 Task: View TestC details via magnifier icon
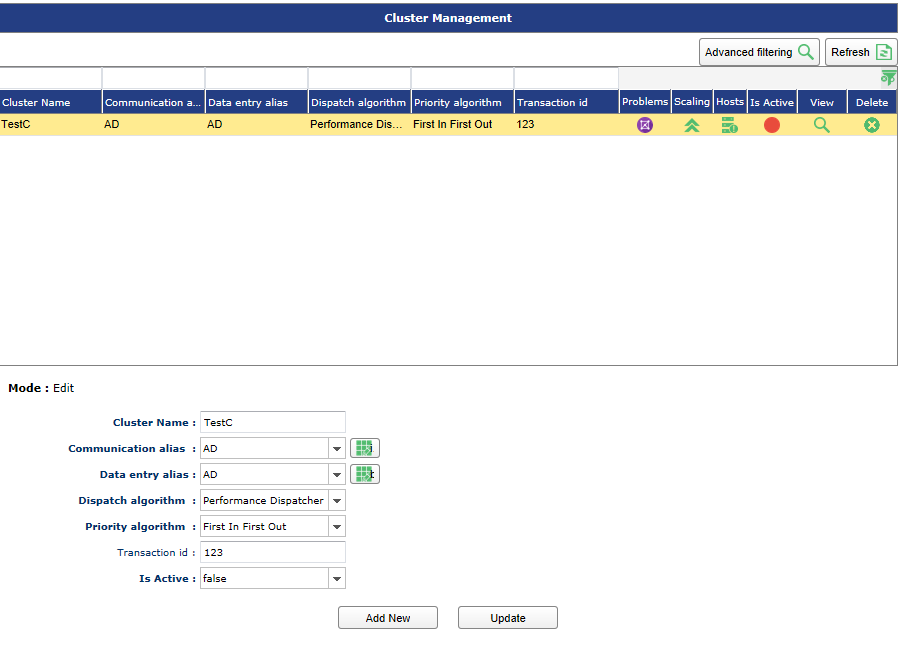[821, 125]
